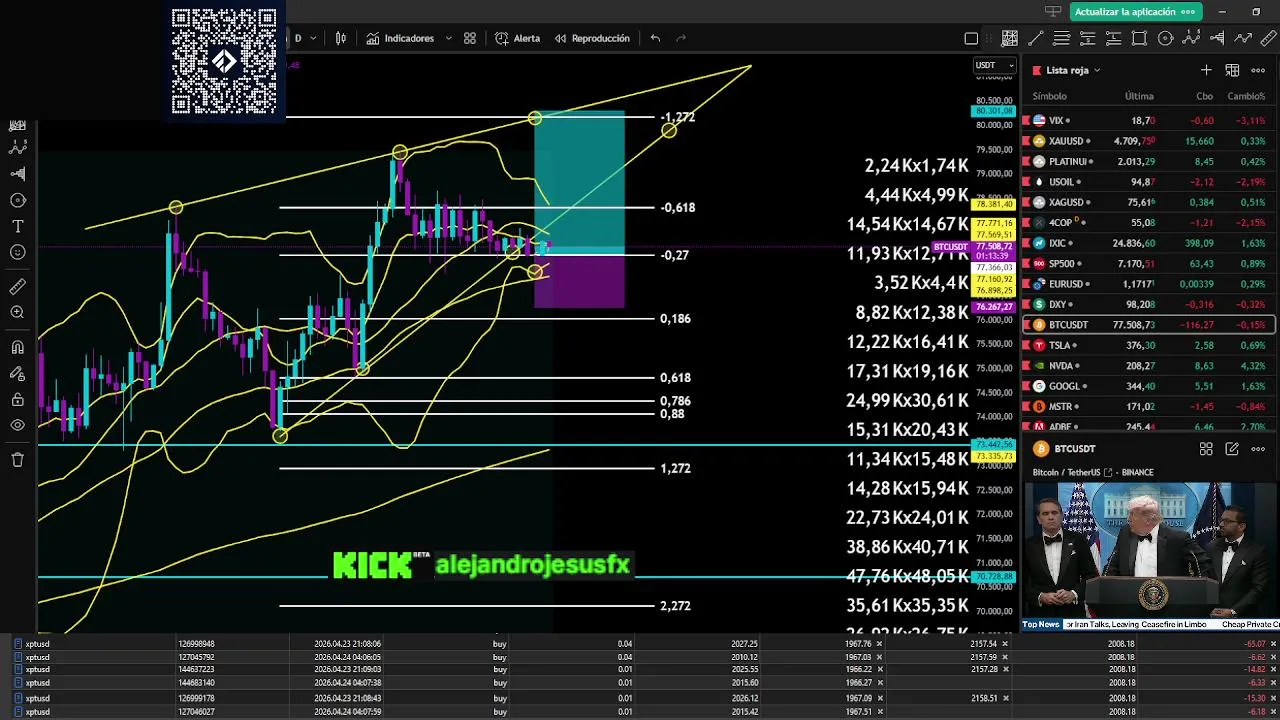Select MSTR in the watchlist
1280x720 pixels.
[1148, 407]
